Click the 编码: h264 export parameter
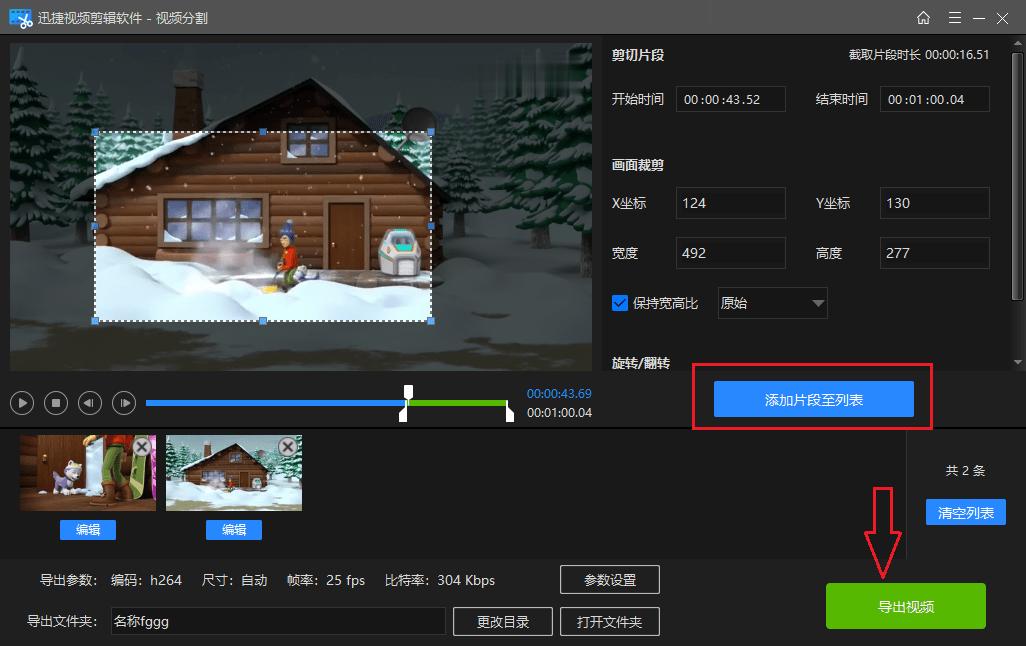This screenshot has width=1026, height=646. coord(146,580)
